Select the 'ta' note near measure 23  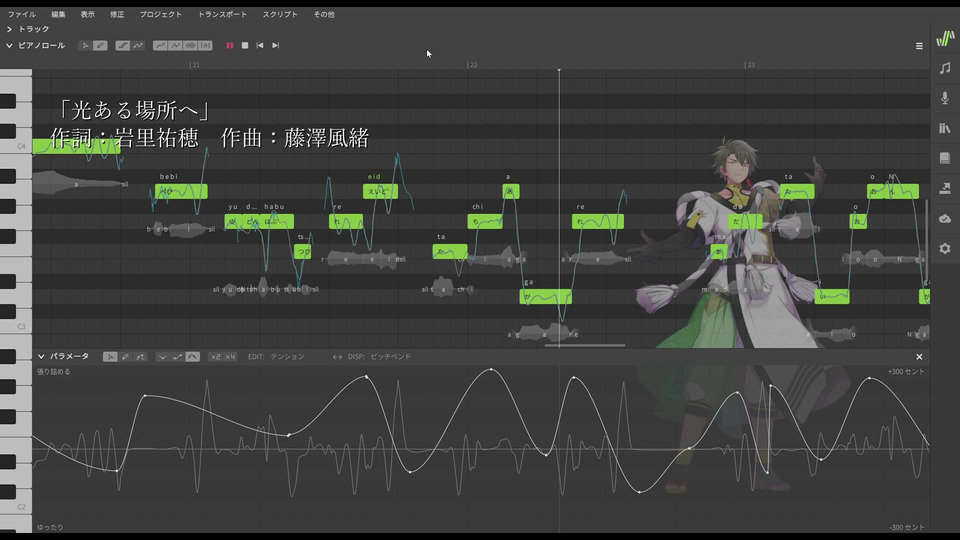(x=797, y=191)
